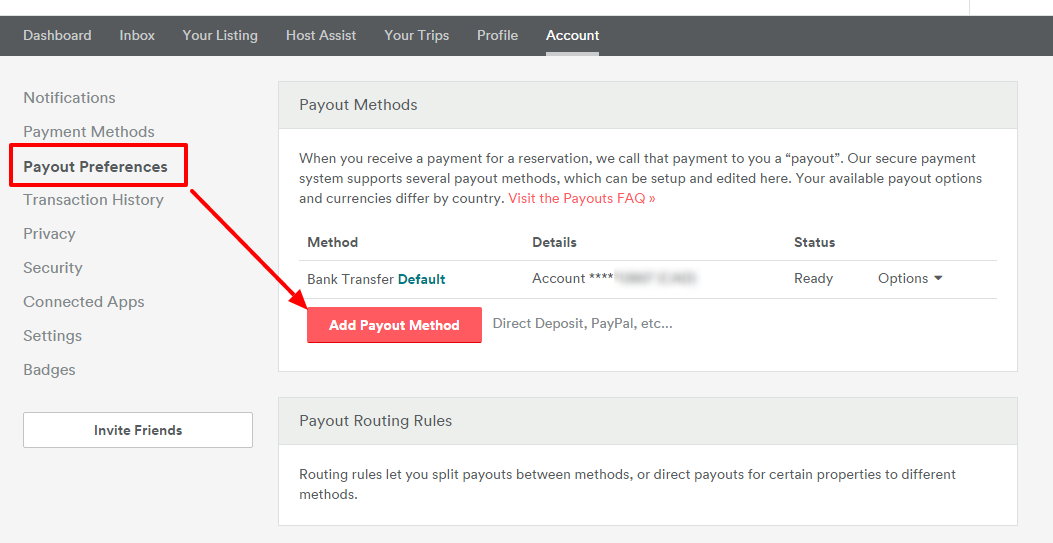
Task: Open the Your Listing tab
Action: coord(220,35)
